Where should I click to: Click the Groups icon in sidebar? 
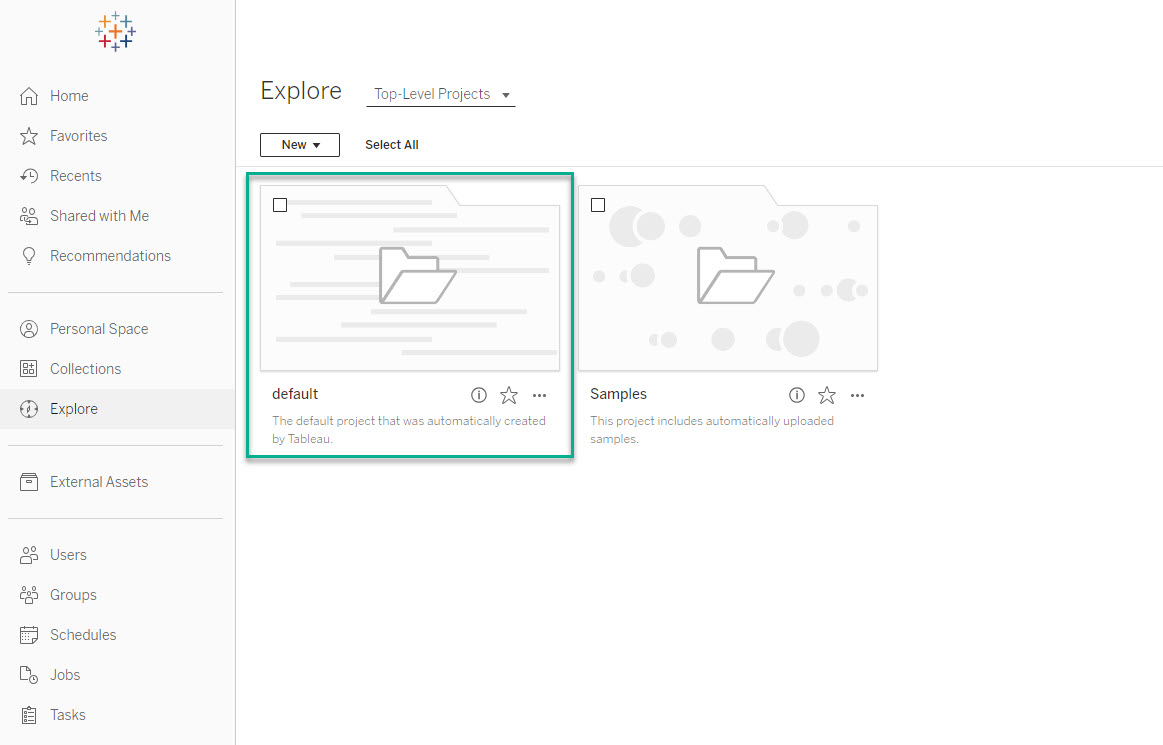pyautogui.click(x=29, y=594)
